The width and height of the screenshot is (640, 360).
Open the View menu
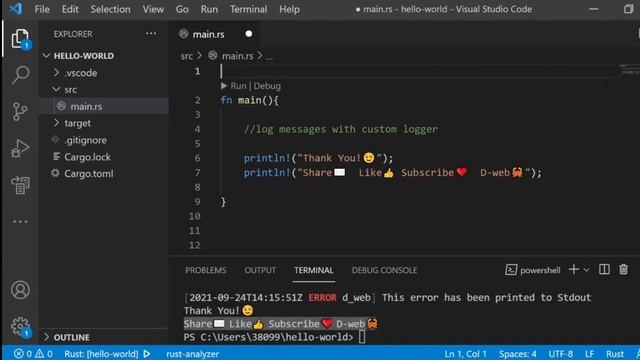pos(153,9)
